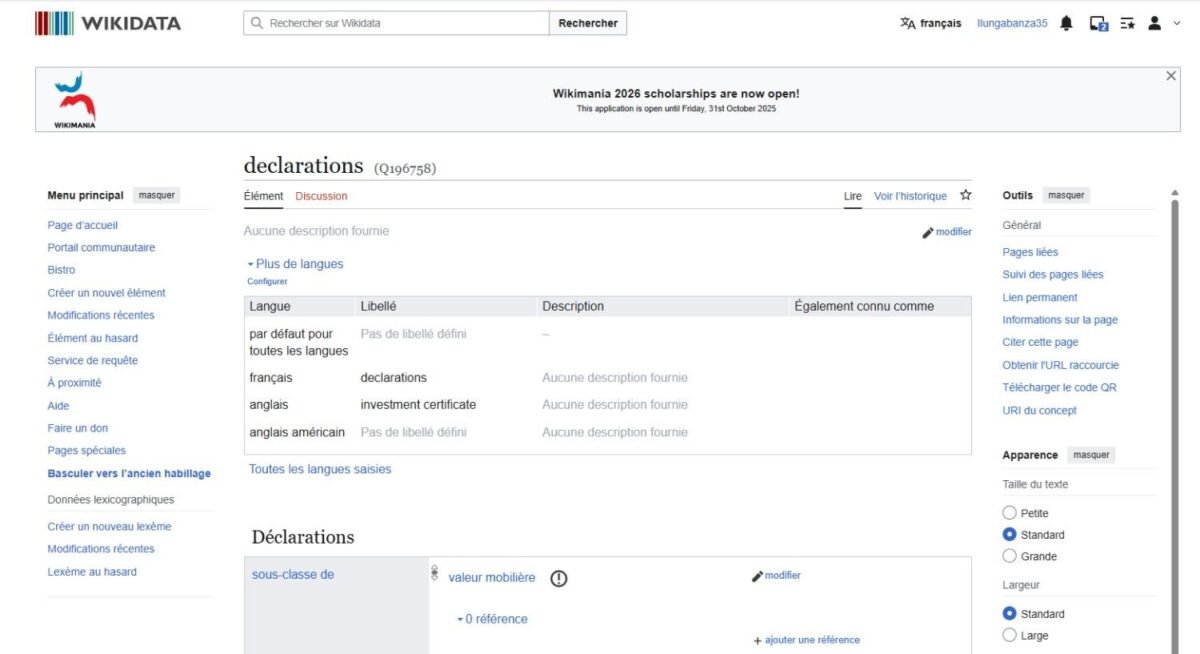Close the Wikimania banner
This screenshot has height=654, width=1200.
coord(1171,76)
